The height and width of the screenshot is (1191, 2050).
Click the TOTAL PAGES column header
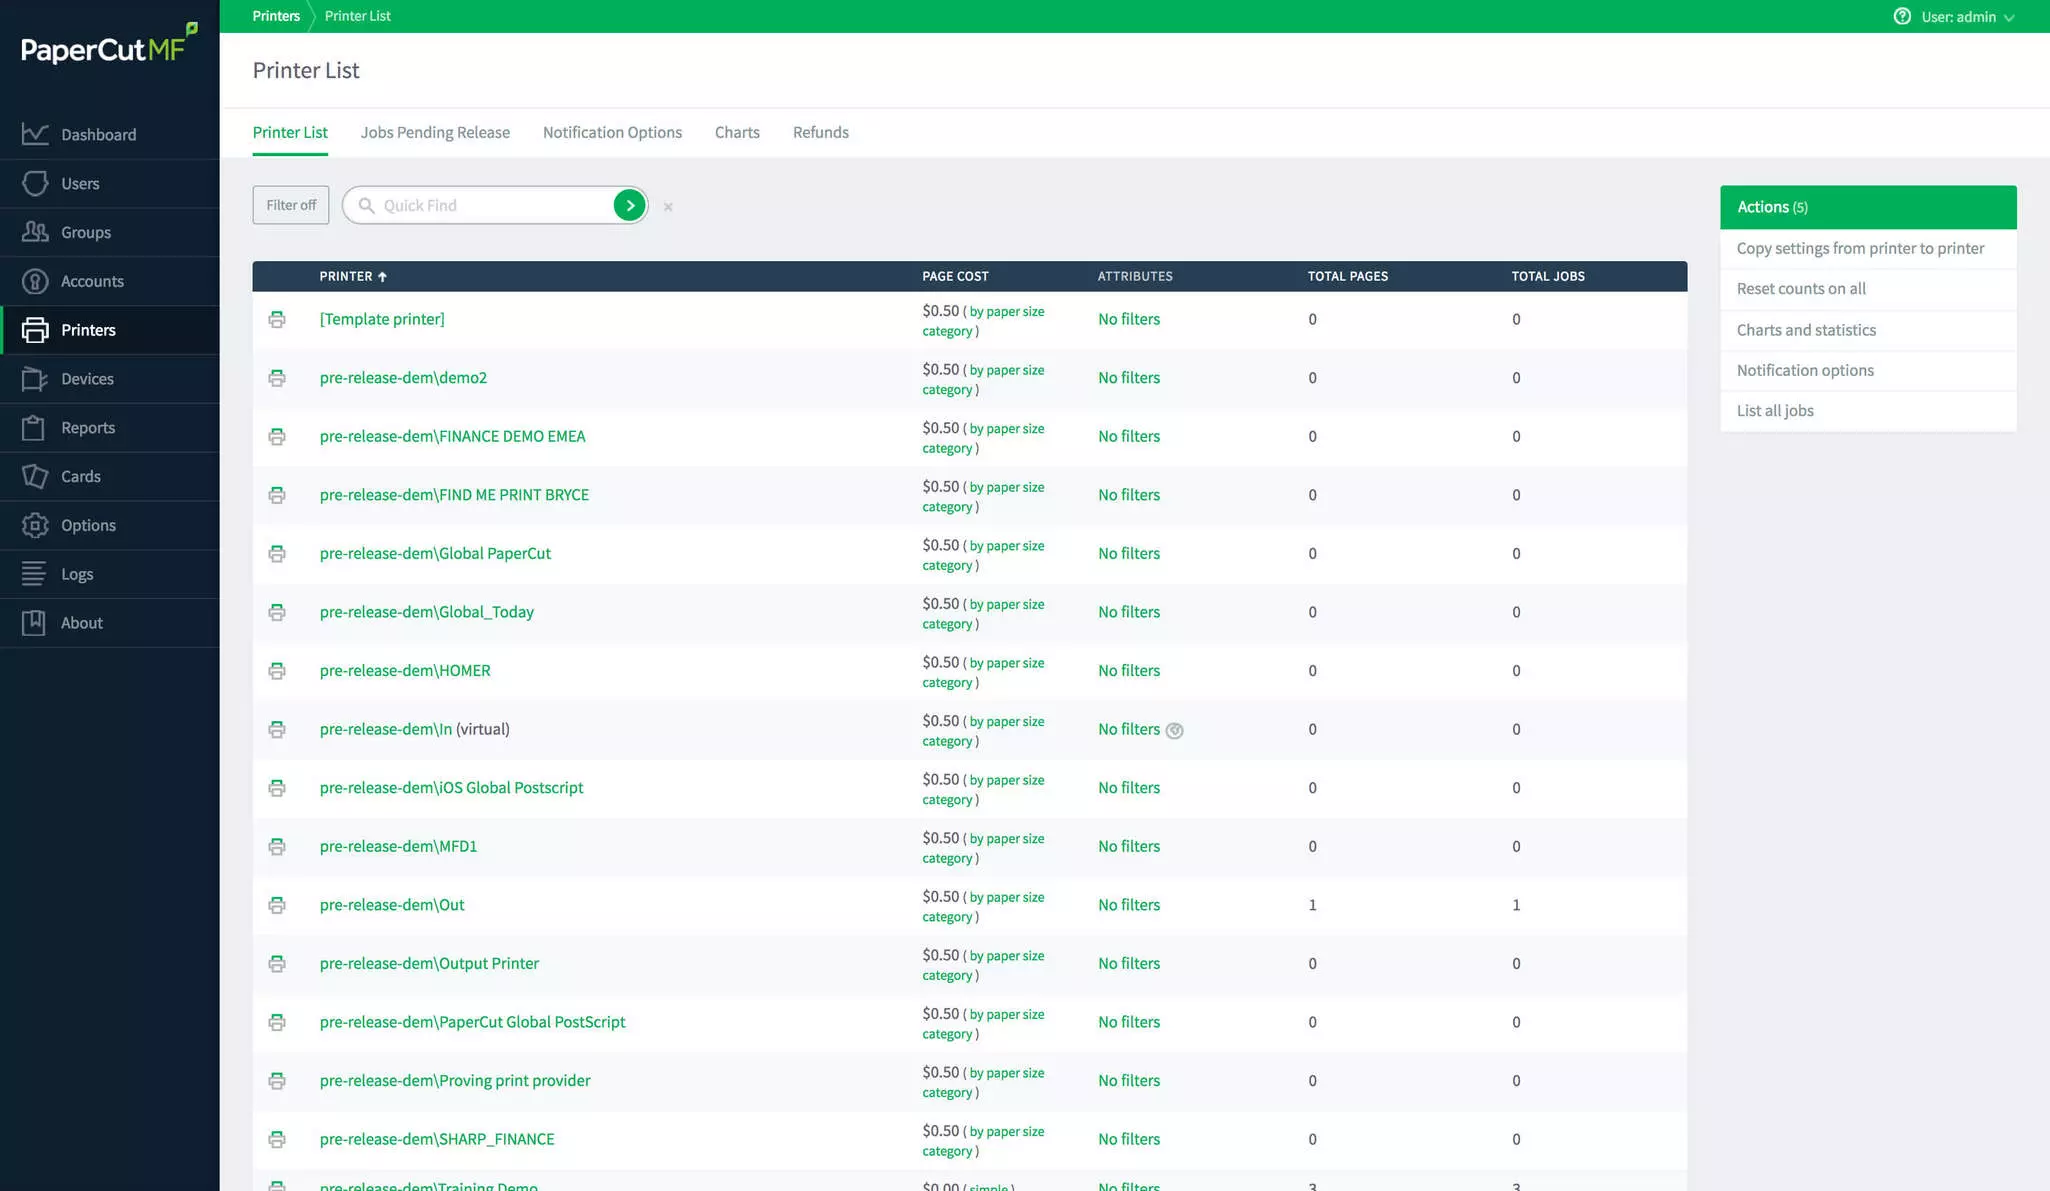pos(1347,276)
